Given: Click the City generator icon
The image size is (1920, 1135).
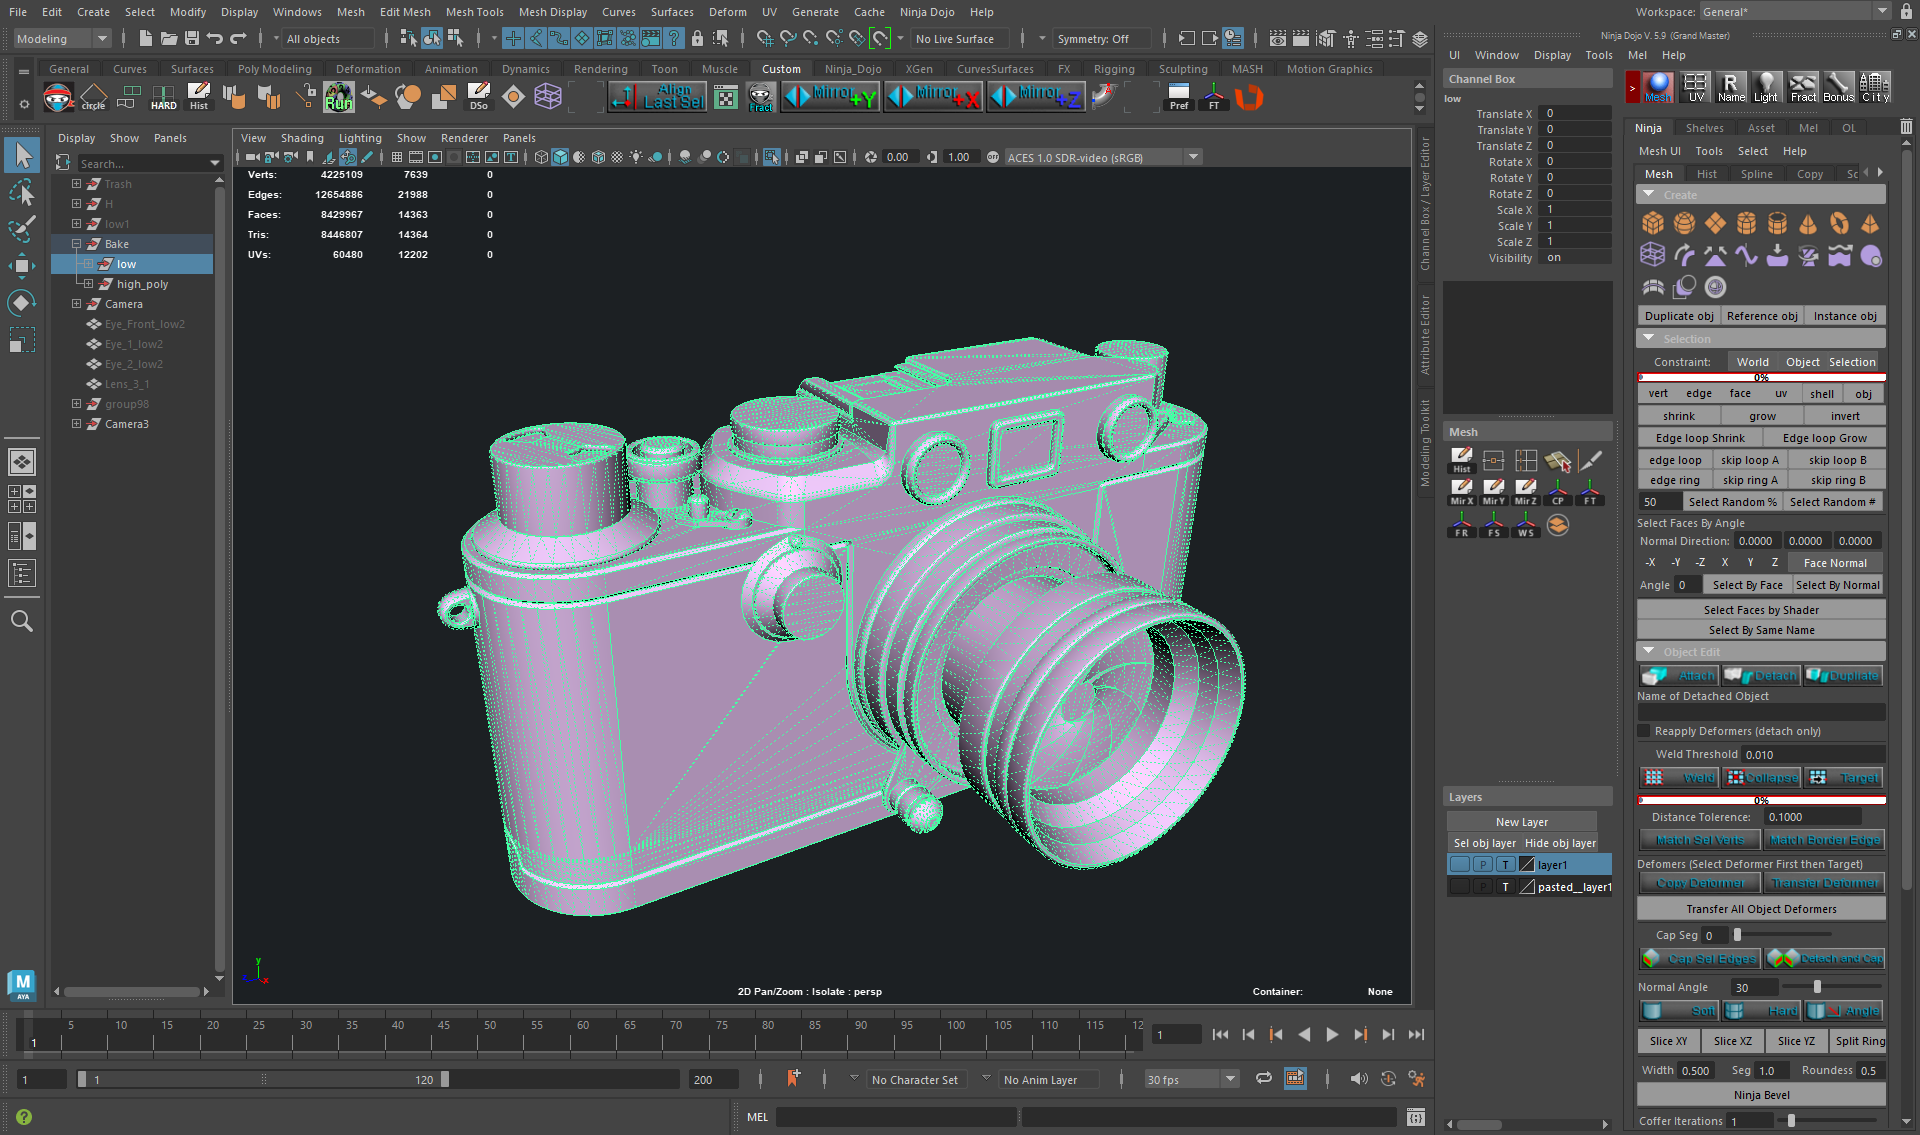Looking at the screenshot, I should pyautogui.click(x=1876, y=88).
